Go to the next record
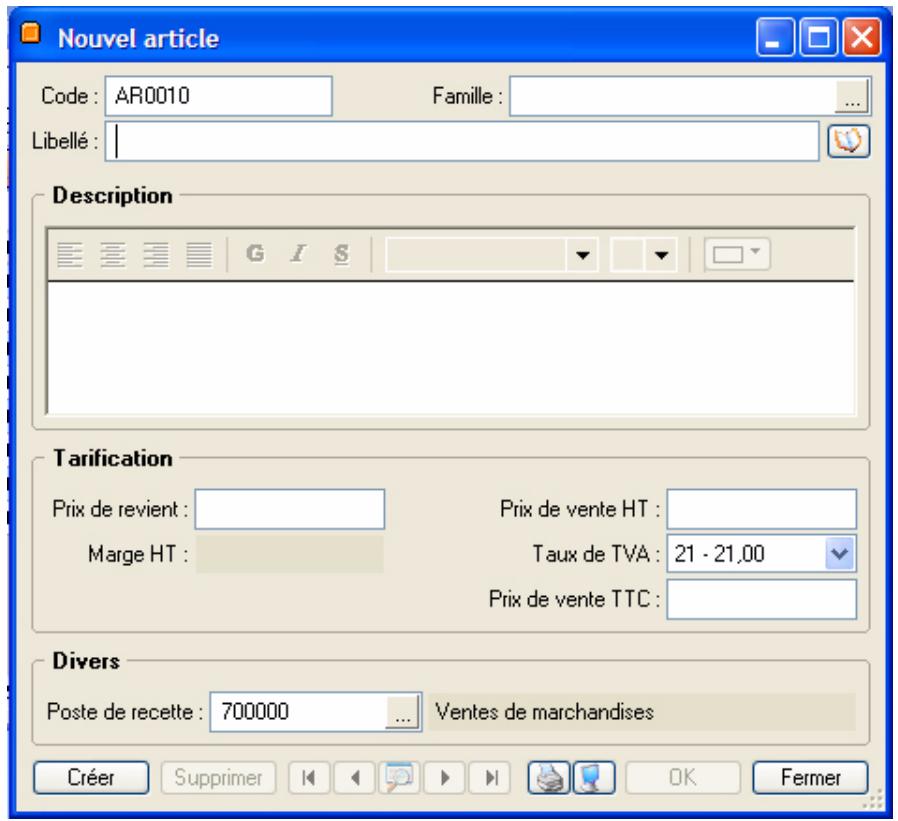 point(444,777)
